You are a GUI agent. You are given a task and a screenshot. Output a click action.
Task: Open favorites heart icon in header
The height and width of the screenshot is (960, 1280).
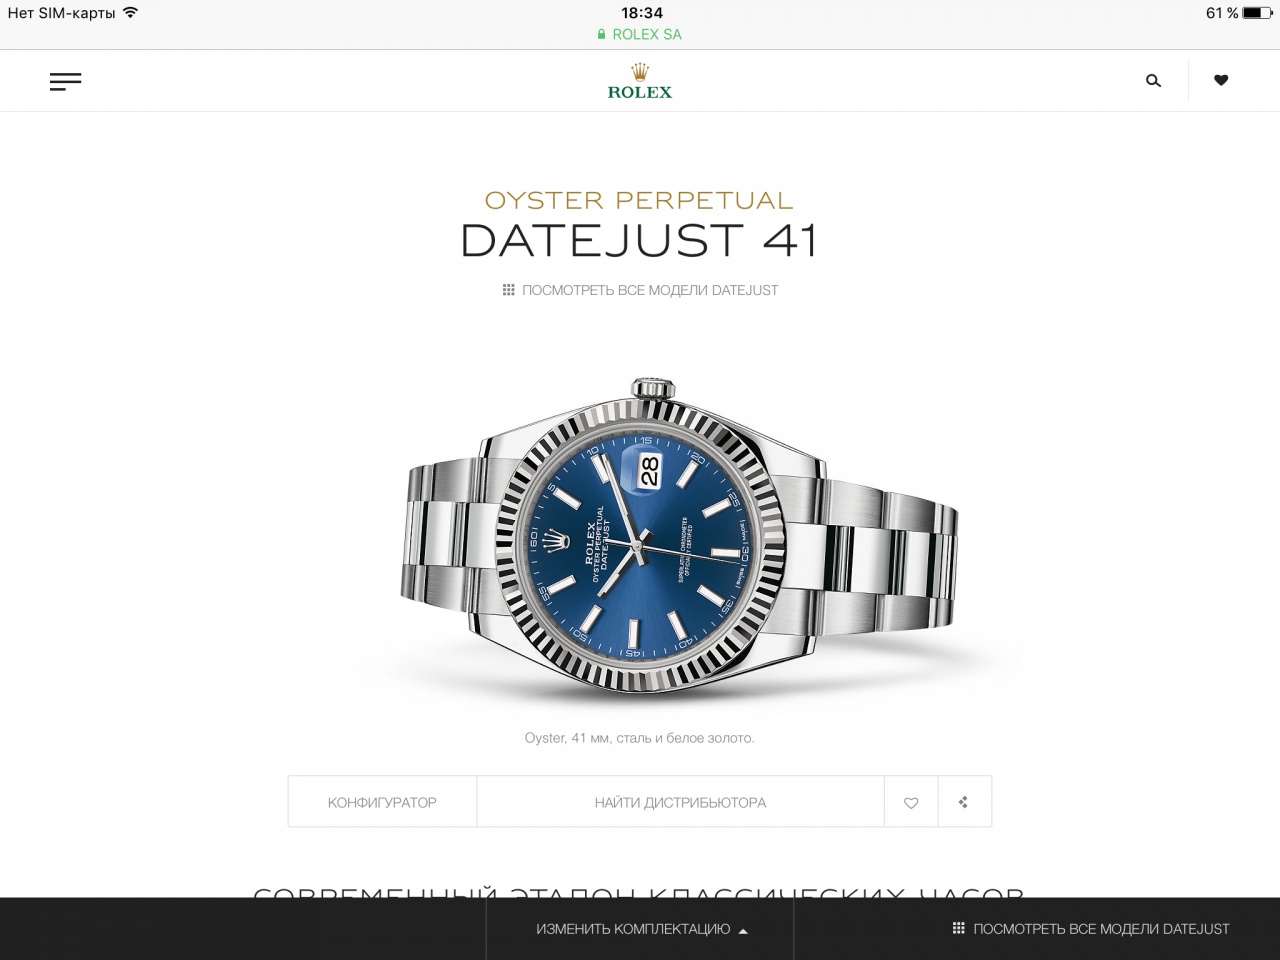click(x=1221, y=80)
